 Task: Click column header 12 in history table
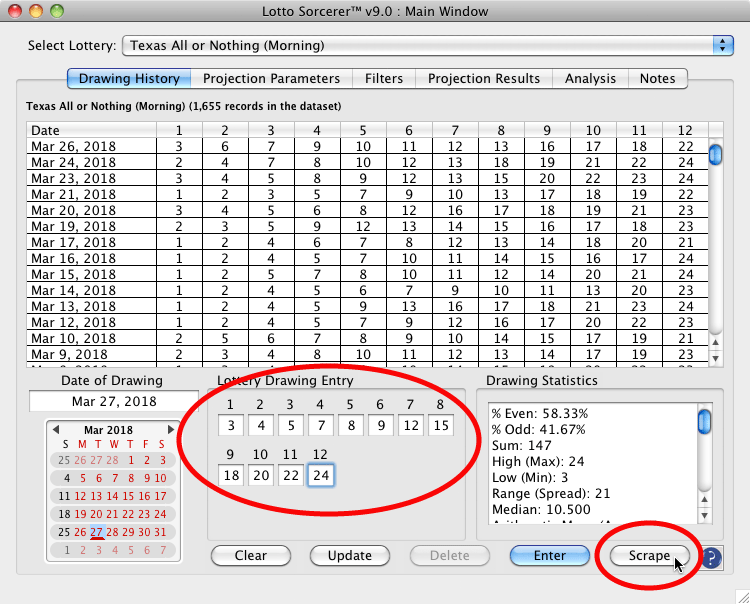[x=685, y=130]
